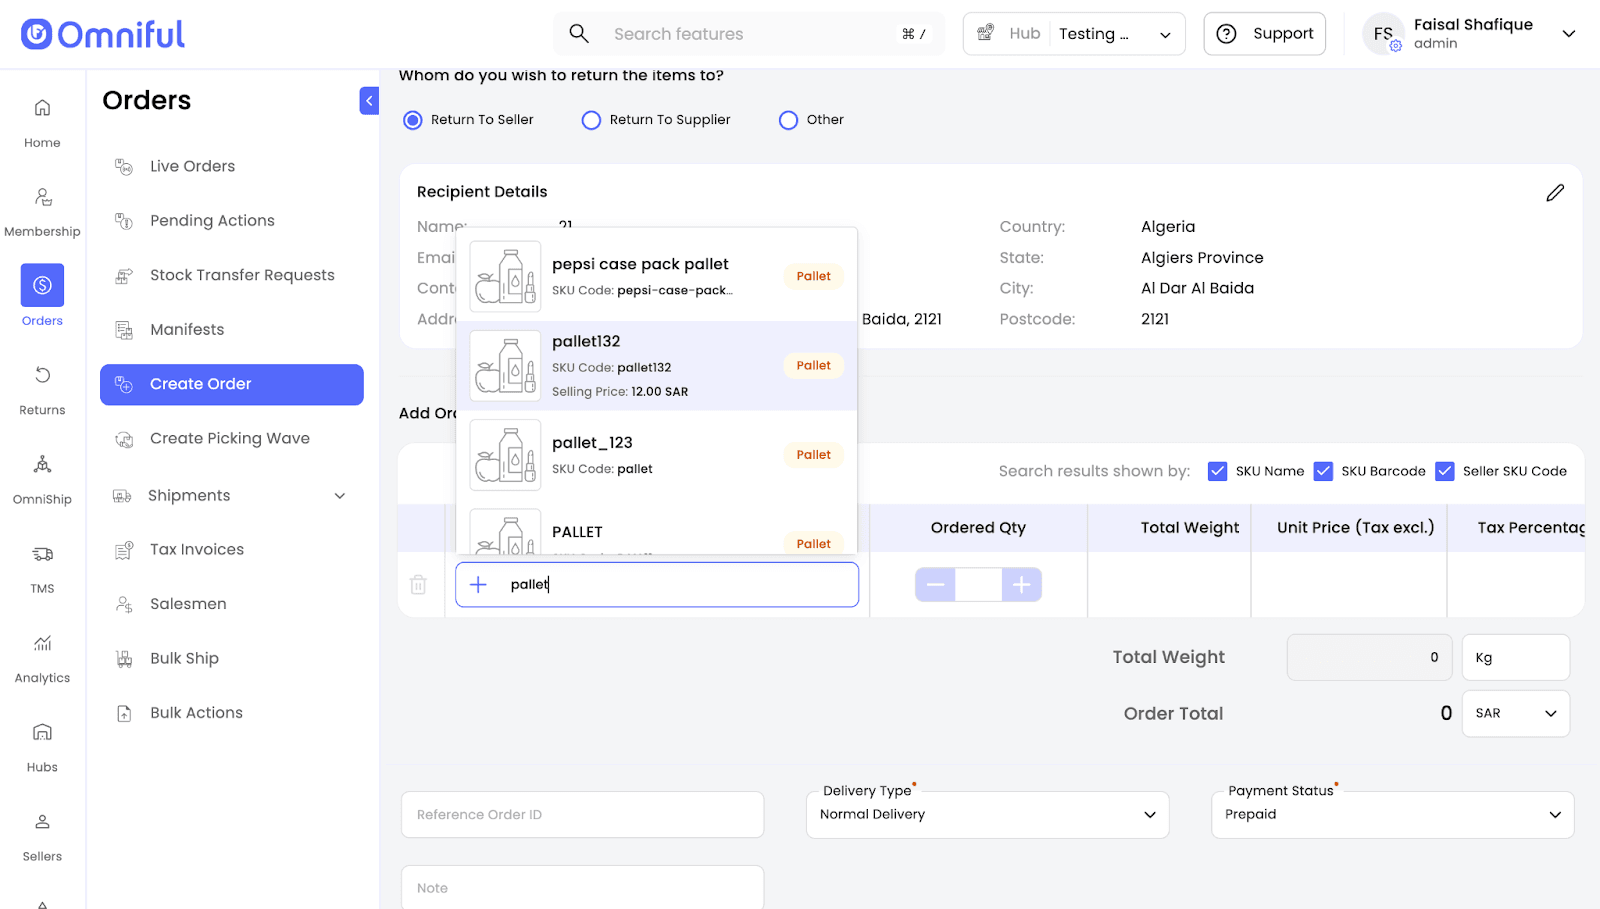Uncheck the SKU Barcode checkbox

pos(1323,471)
